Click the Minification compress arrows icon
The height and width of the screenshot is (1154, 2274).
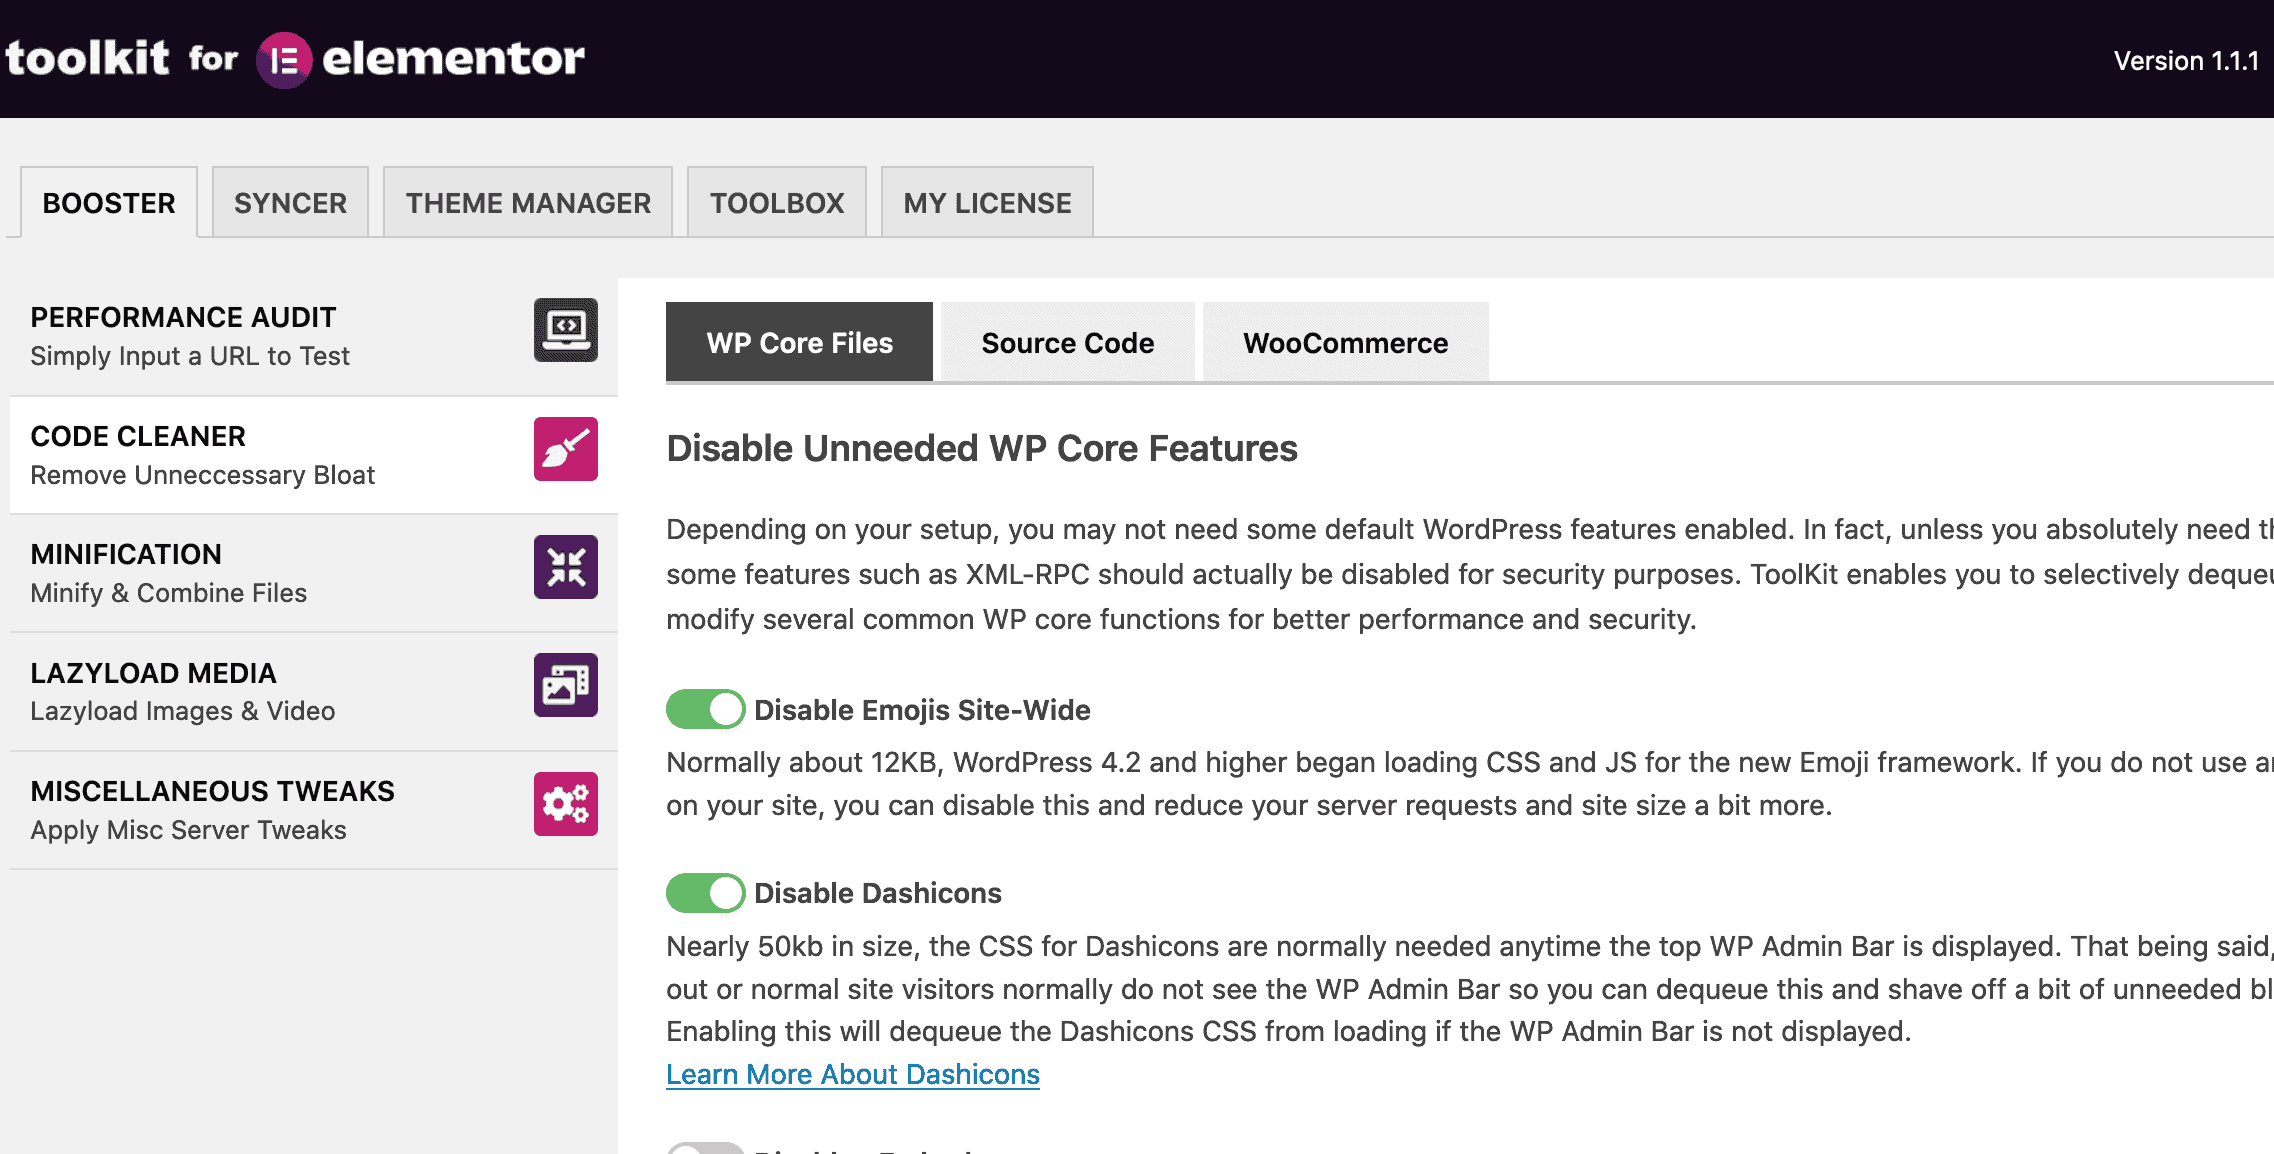(565, 567)
